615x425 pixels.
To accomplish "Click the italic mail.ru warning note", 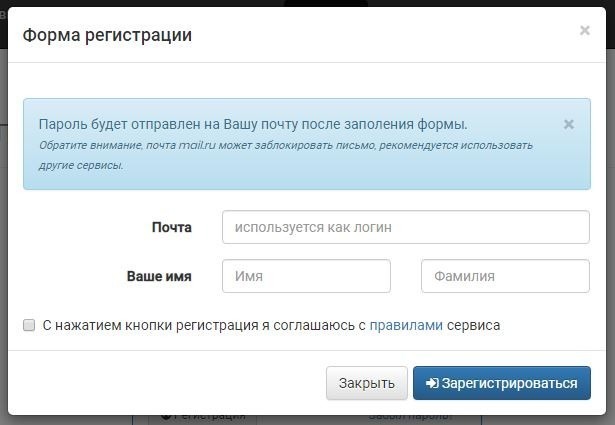I will [x=286, y=155].
